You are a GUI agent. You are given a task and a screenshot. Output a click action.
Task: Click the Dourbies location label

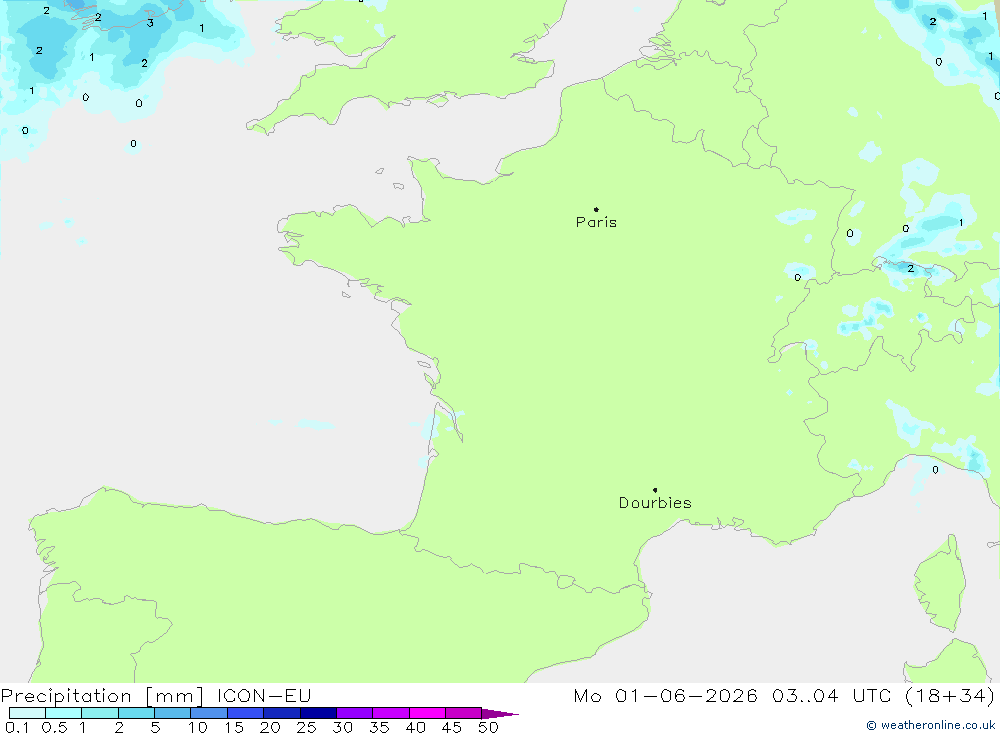point(655,503)
